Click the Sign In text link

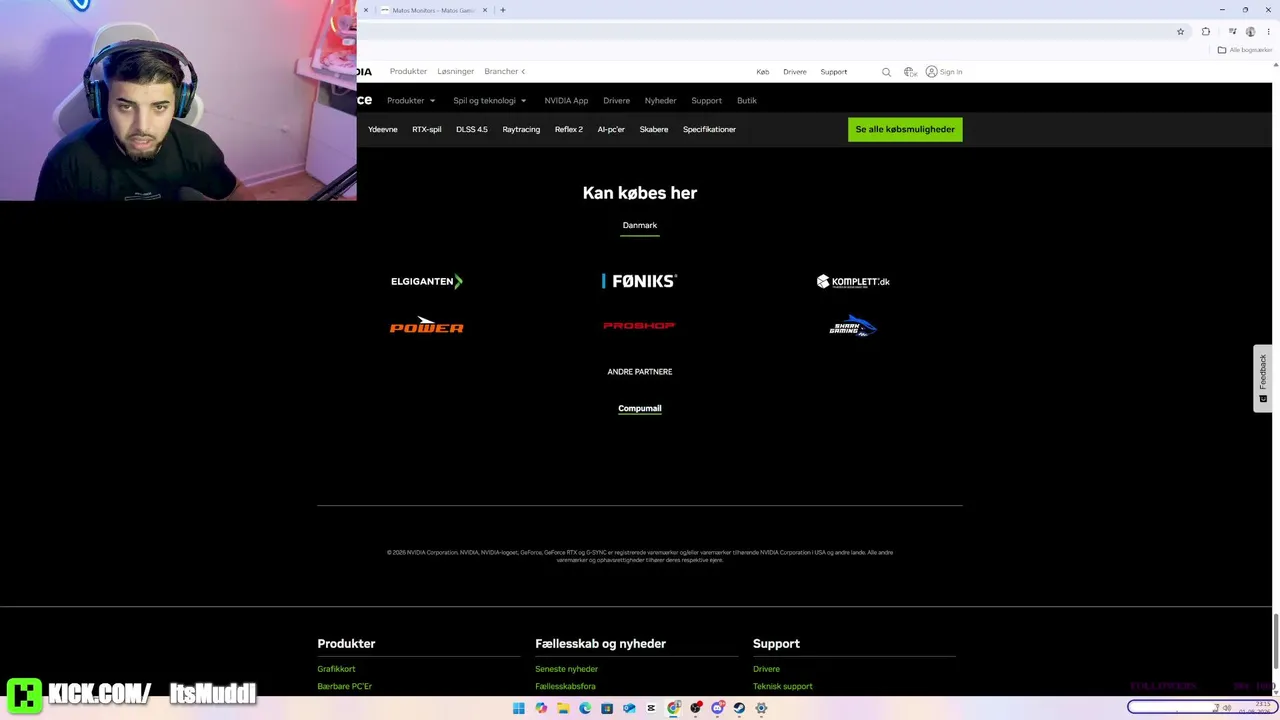951,72
